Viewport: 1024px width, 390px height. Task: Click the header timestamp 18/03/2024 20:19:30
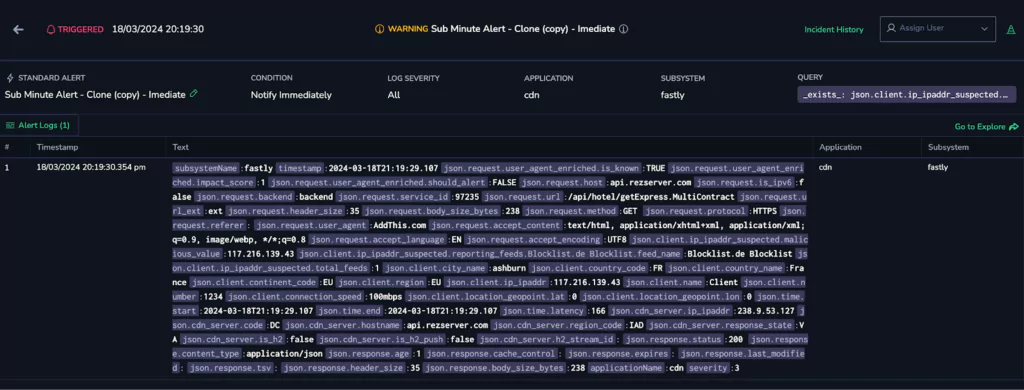point(158,29)
